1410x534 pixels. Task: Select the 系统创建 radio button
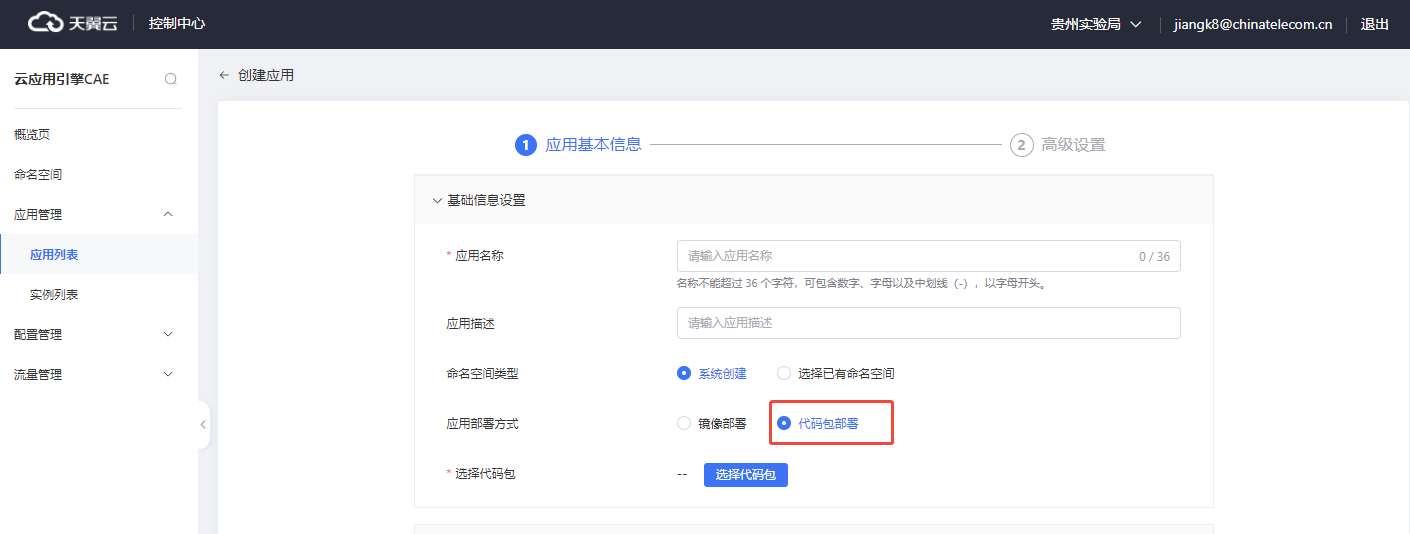click(x=684, y=373)
